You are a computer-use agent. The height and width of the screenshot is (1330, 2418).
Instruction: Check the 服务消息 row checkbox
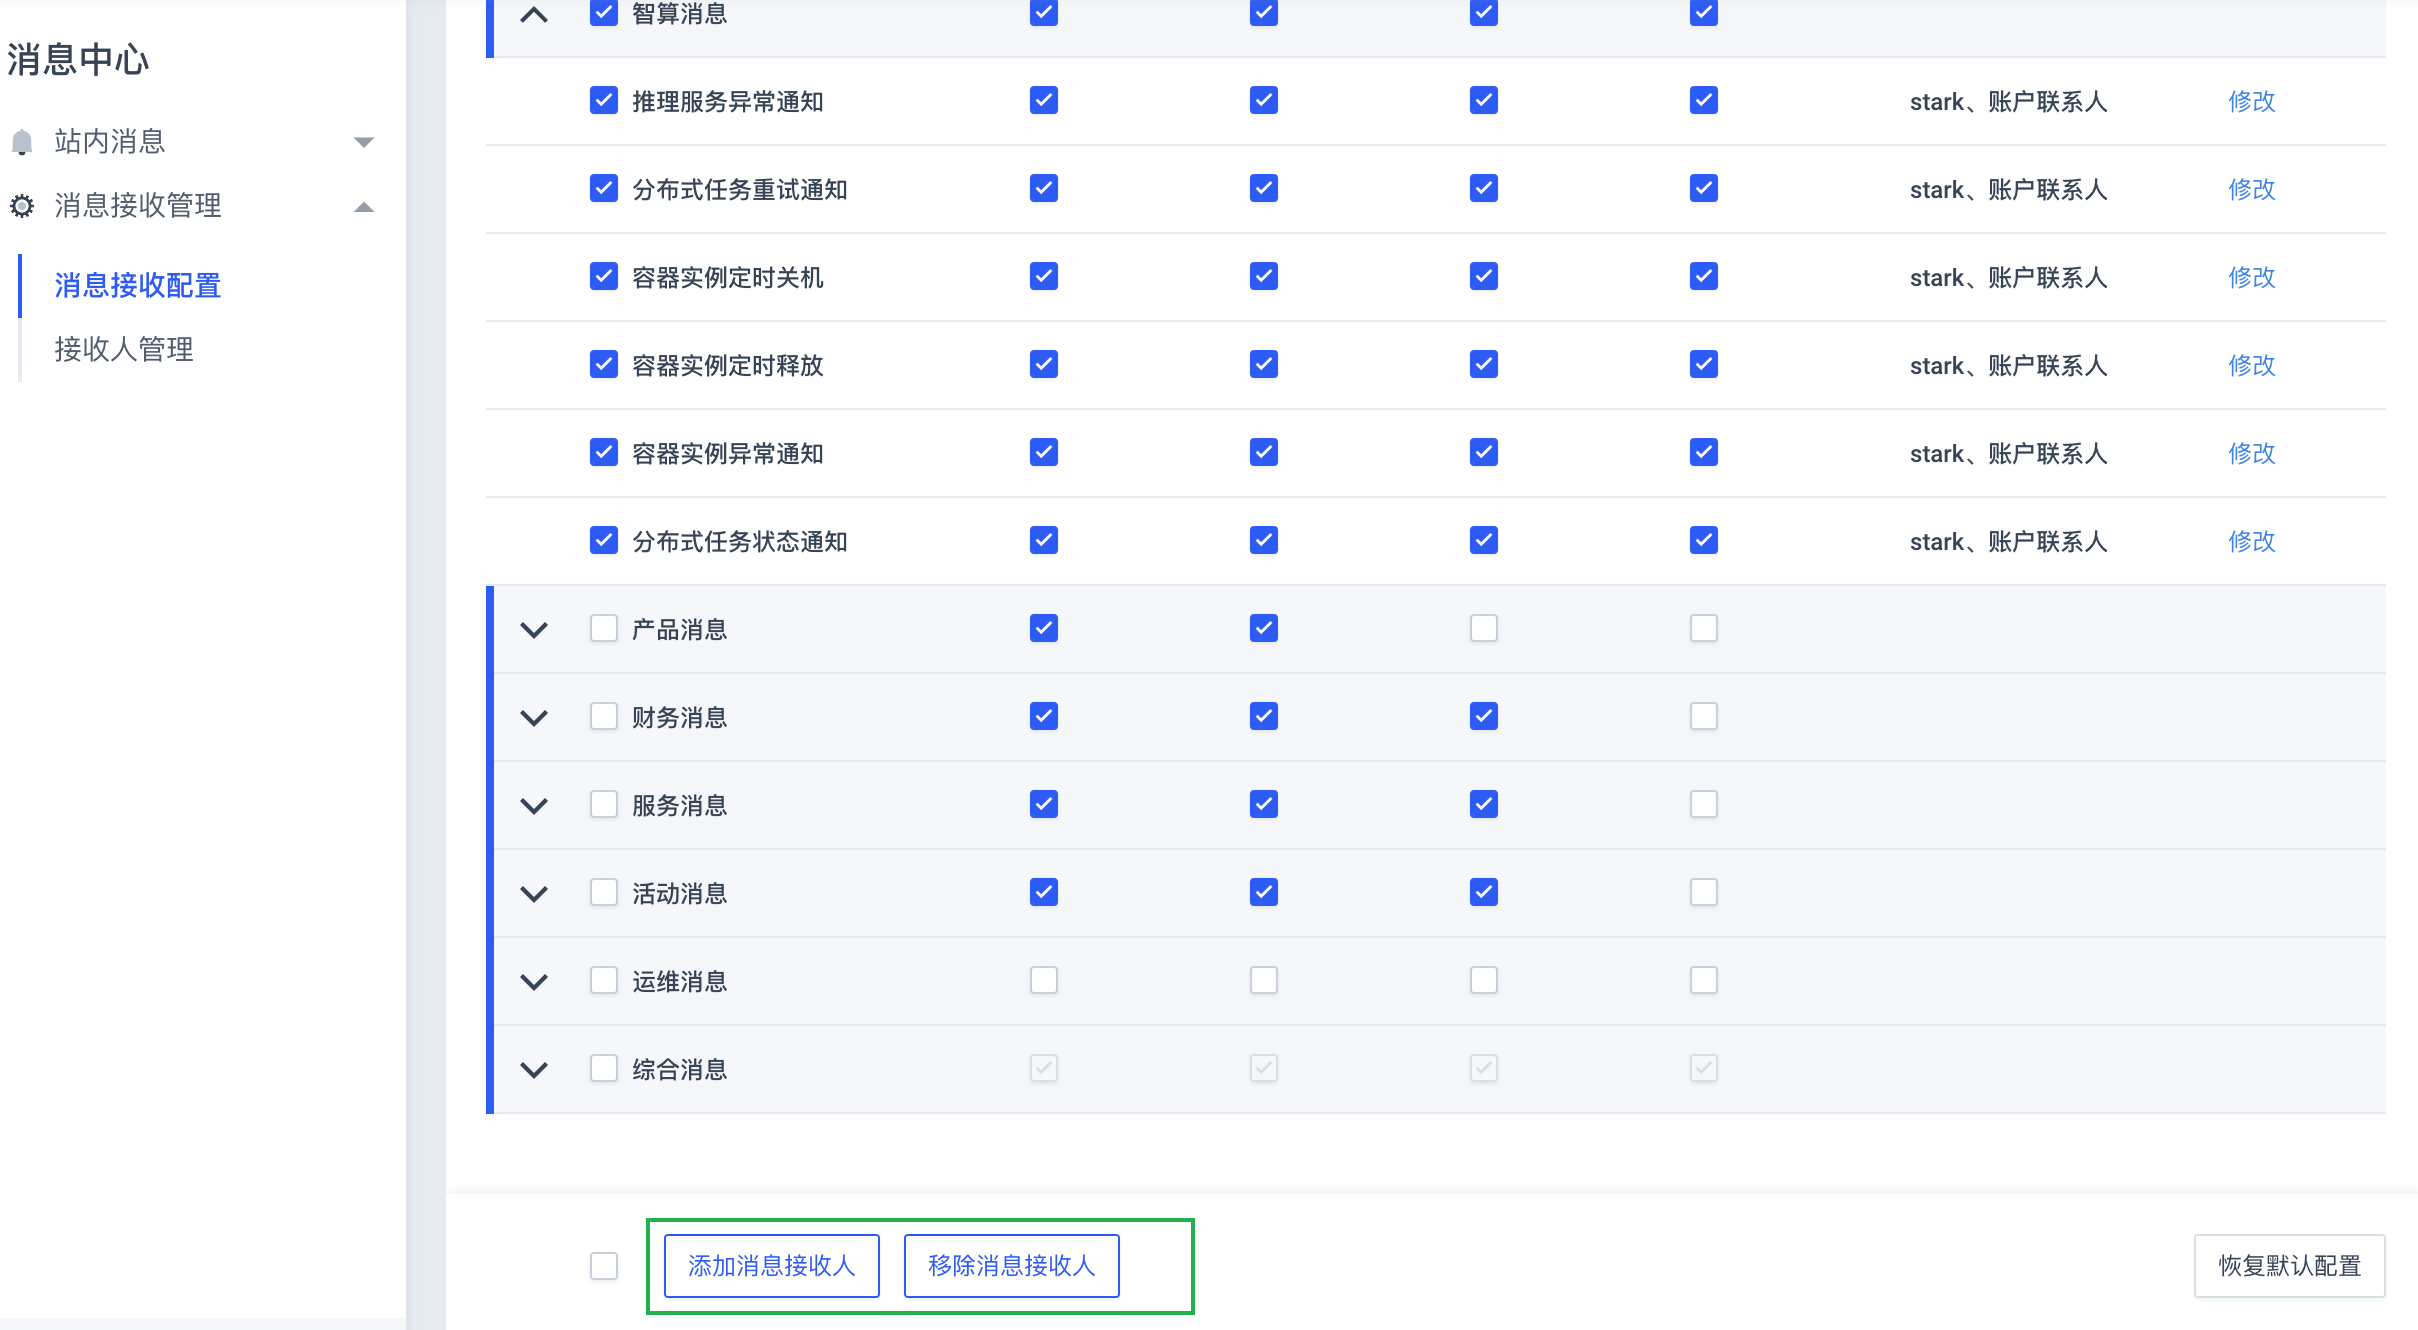click(x=604, y=804)
